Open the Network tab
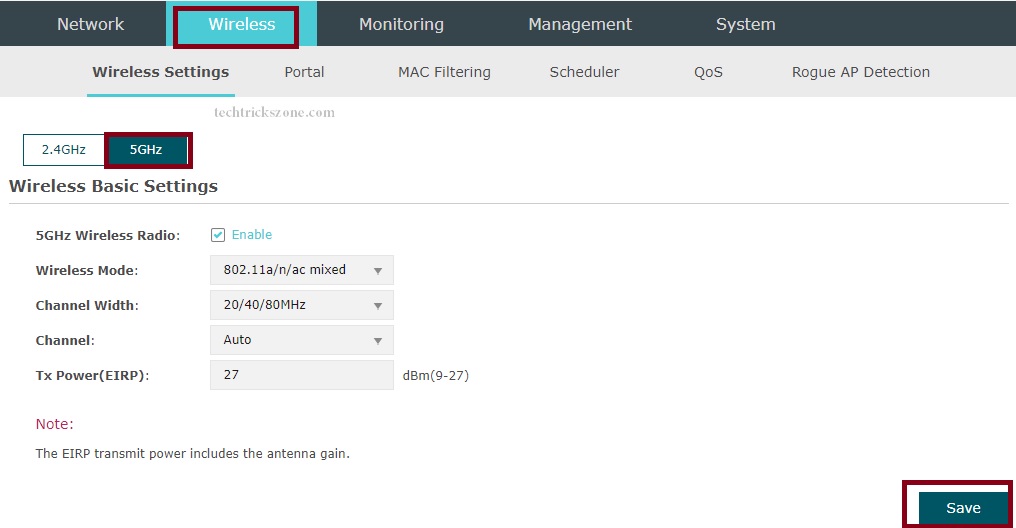The image size is (1016, 528). click(x=90, y=24)
